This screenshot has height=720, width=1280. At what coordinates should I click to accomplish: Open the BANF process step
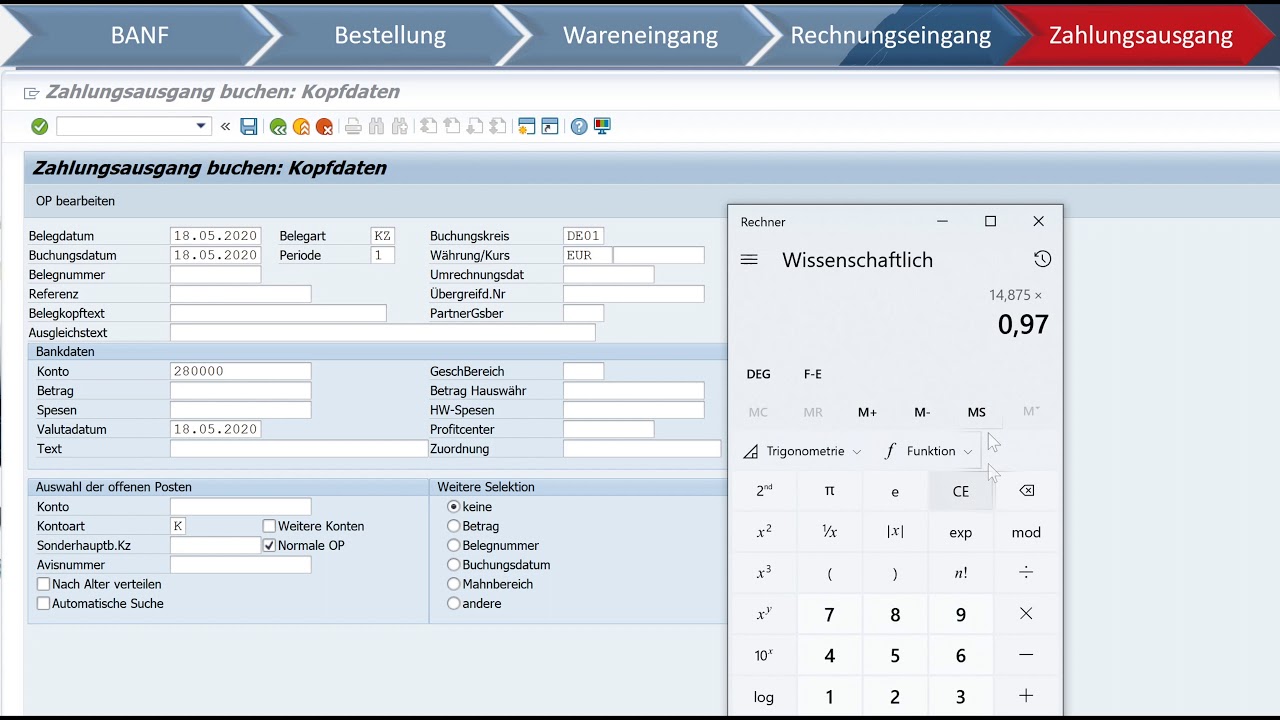click(x=139, y=35)
